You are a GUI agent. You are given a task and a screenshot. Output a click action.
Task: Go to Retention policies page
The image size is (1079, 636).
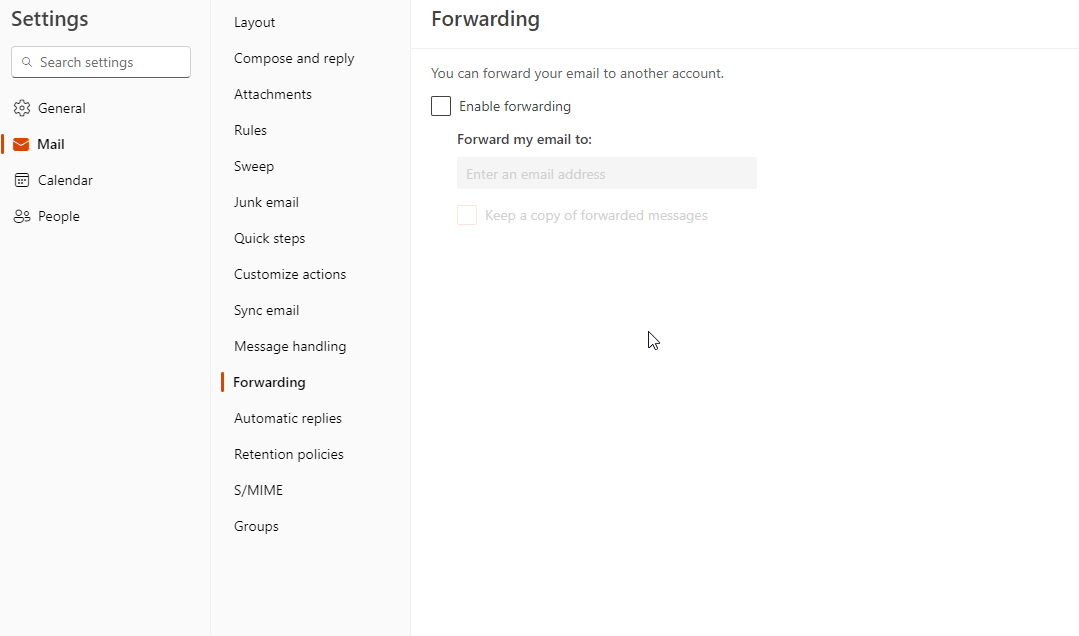click(289, 454)
